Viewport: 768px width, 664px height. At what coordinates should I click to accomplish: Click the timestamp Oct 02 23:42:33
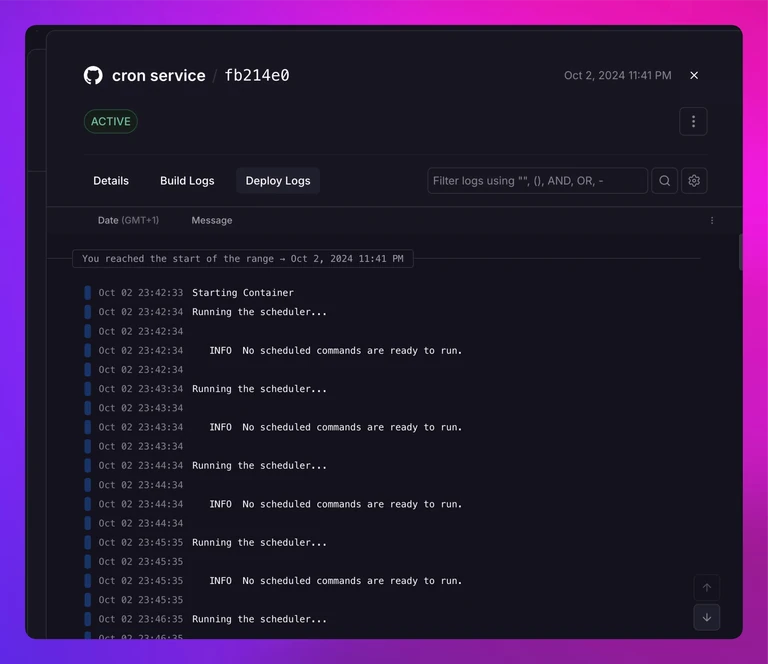[x=141, y=293]
